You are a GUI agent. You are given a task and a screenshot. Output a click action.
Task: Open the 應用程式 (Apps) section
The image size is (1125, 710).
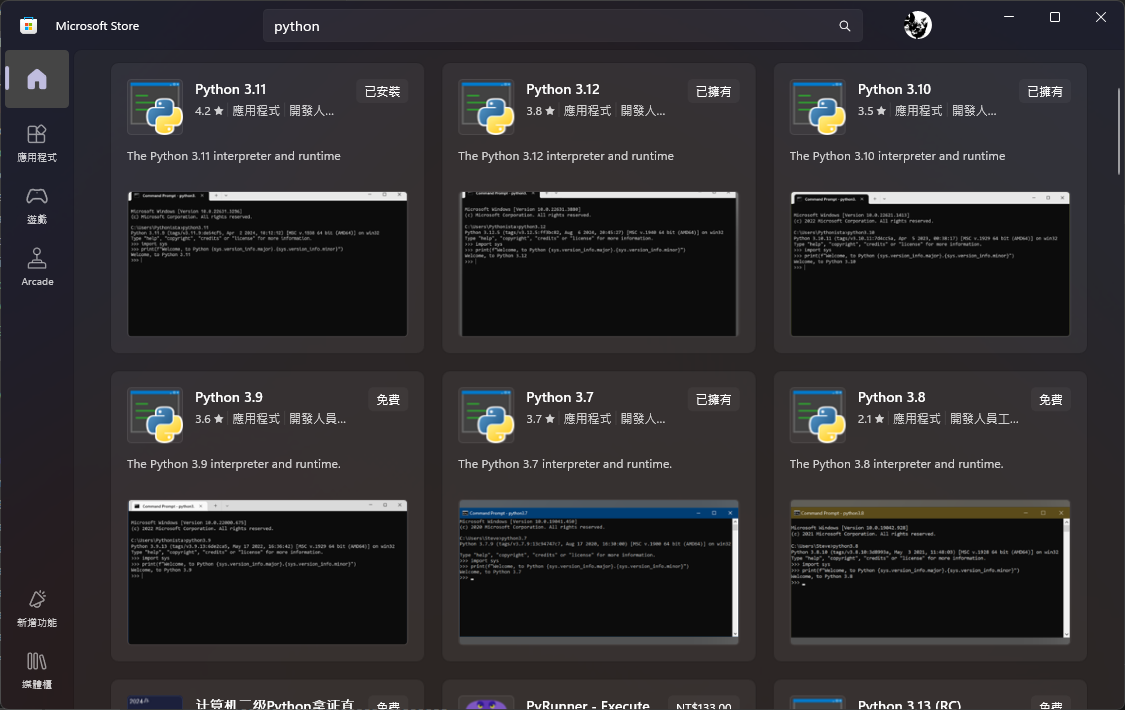coord(37,143)
